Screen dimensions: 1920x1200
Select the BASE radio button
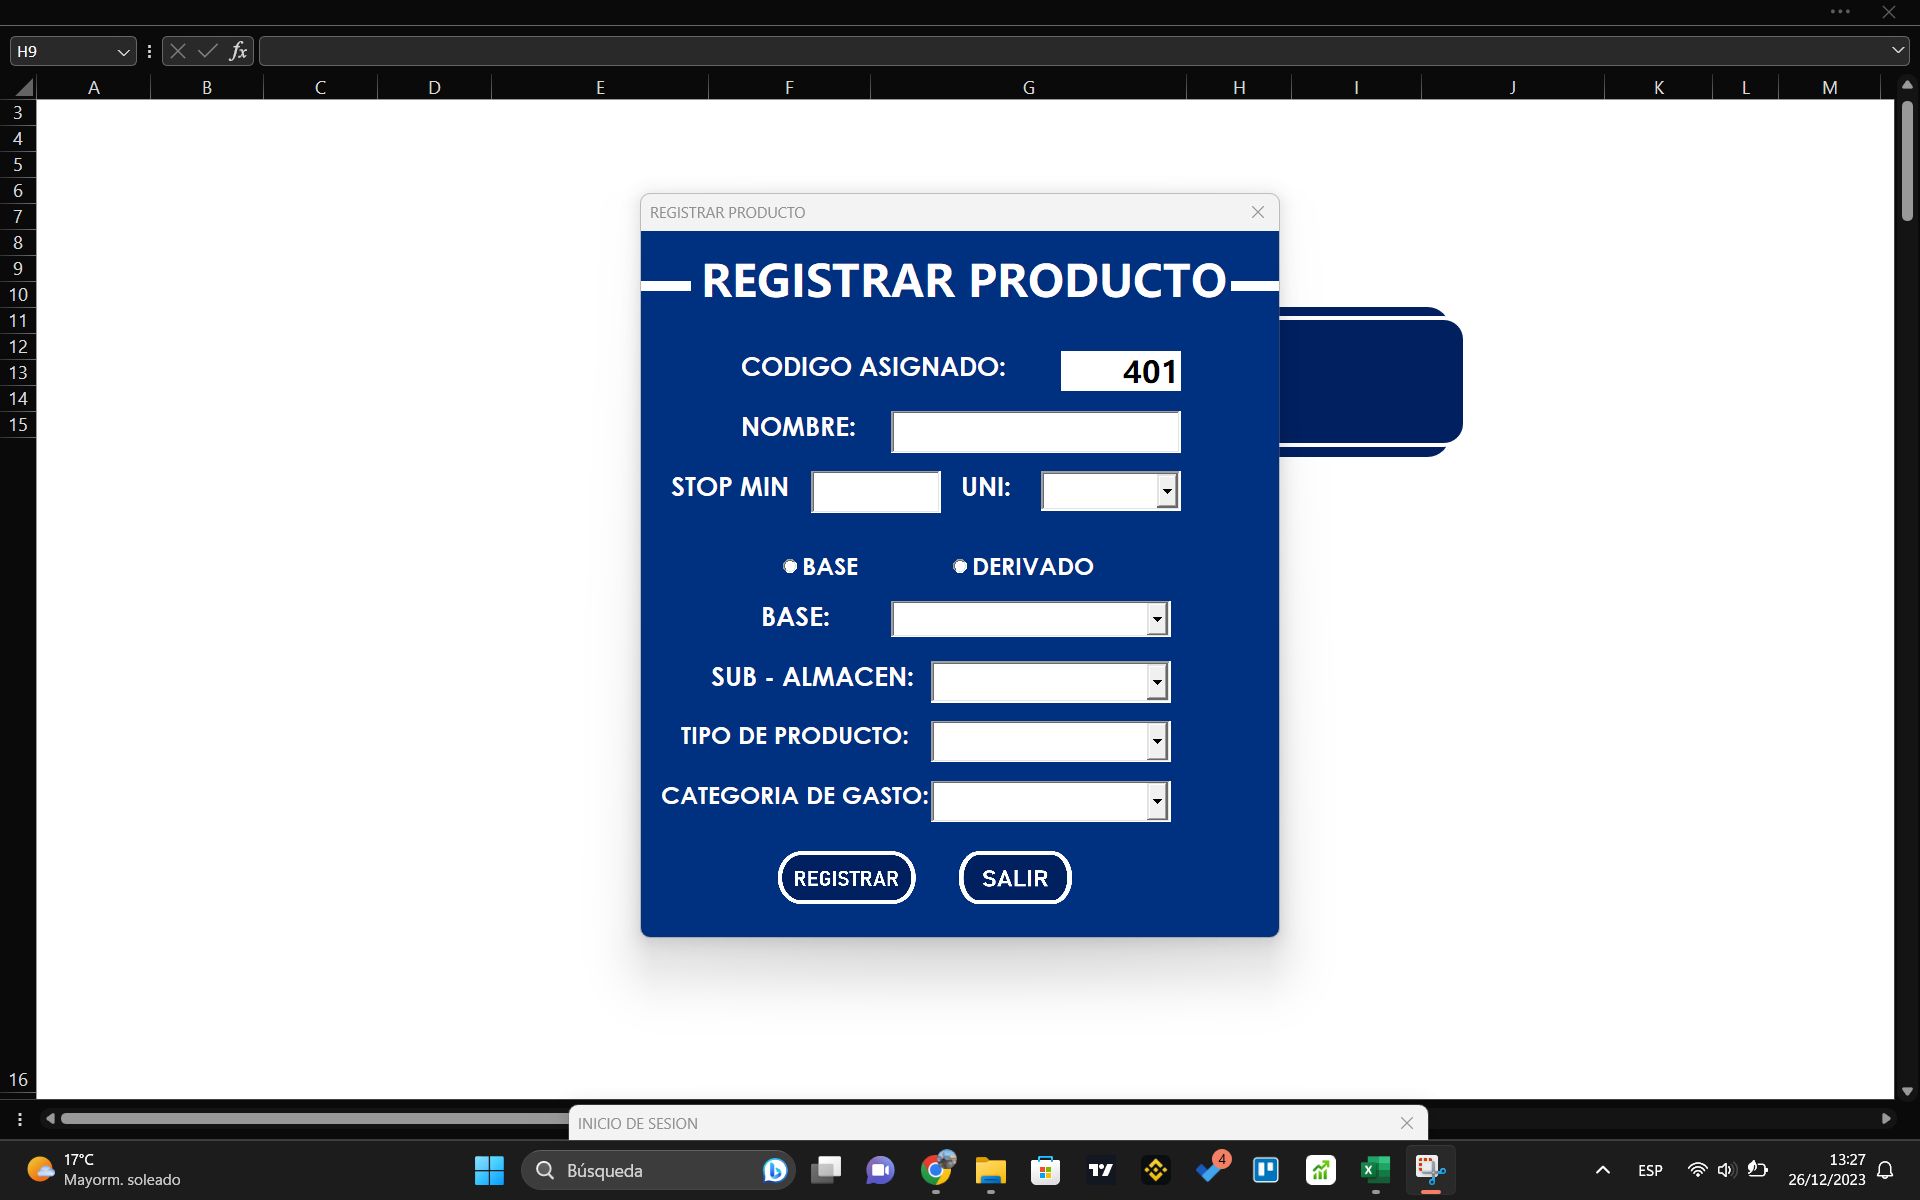(791, 566)
